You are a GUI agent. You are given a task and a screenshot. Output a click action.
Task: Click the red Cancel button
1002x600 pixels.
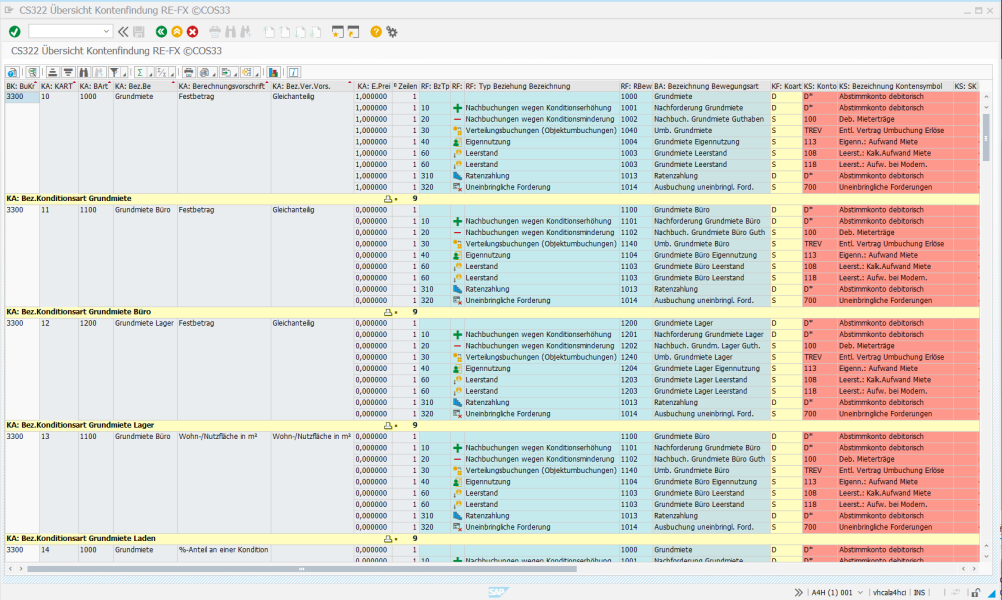point(192,31)
